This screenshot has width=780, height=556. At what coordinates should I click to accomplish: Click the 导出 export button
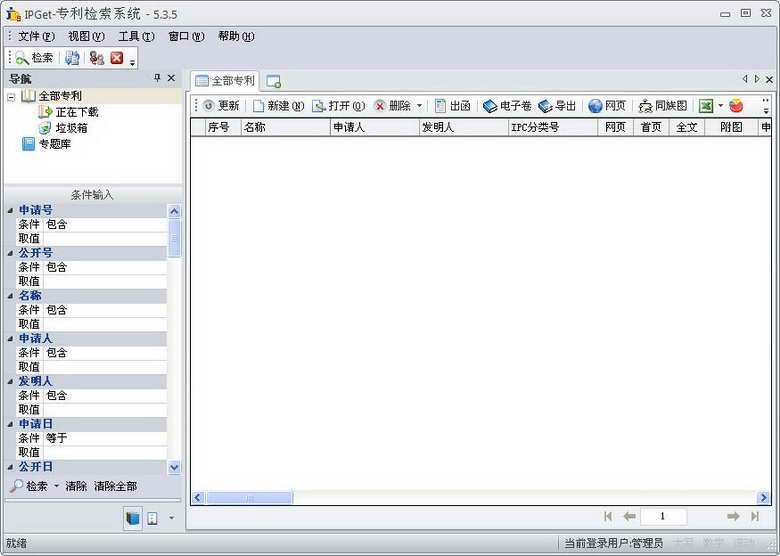pyautogui.click(x=557, y=106)
